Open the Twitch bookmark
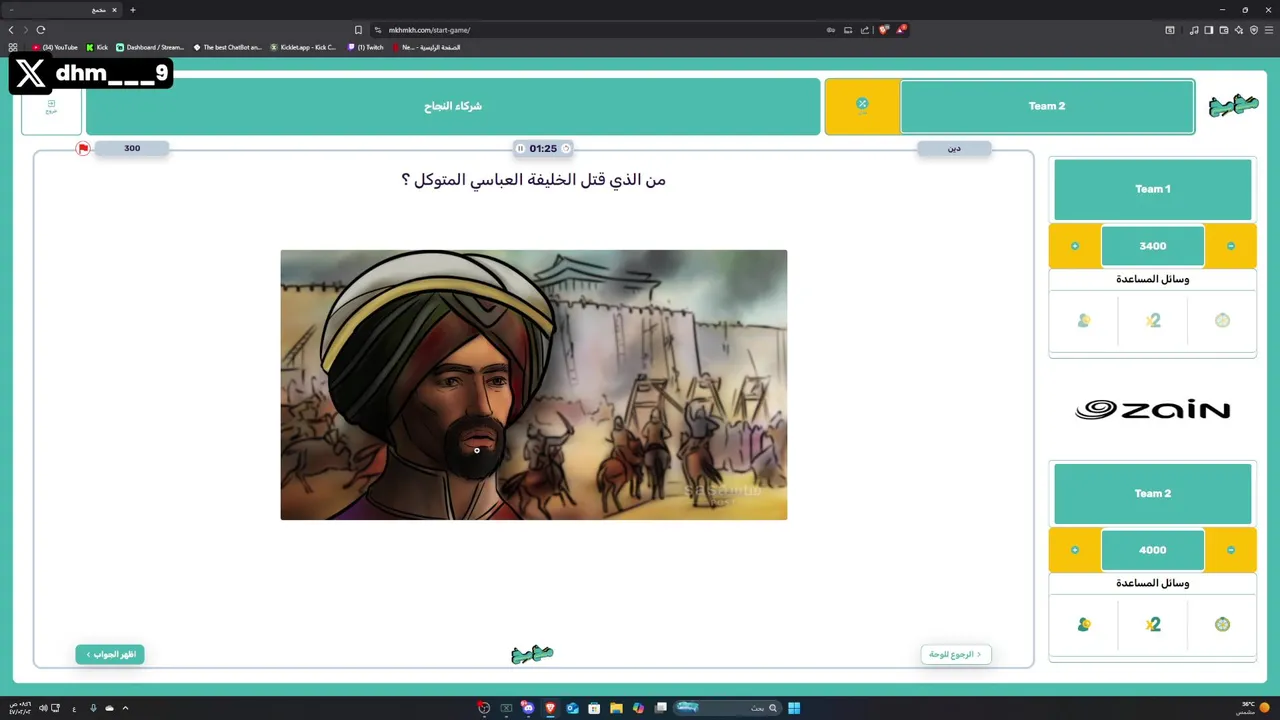The image size is (1280, 720). coord(366,47)
